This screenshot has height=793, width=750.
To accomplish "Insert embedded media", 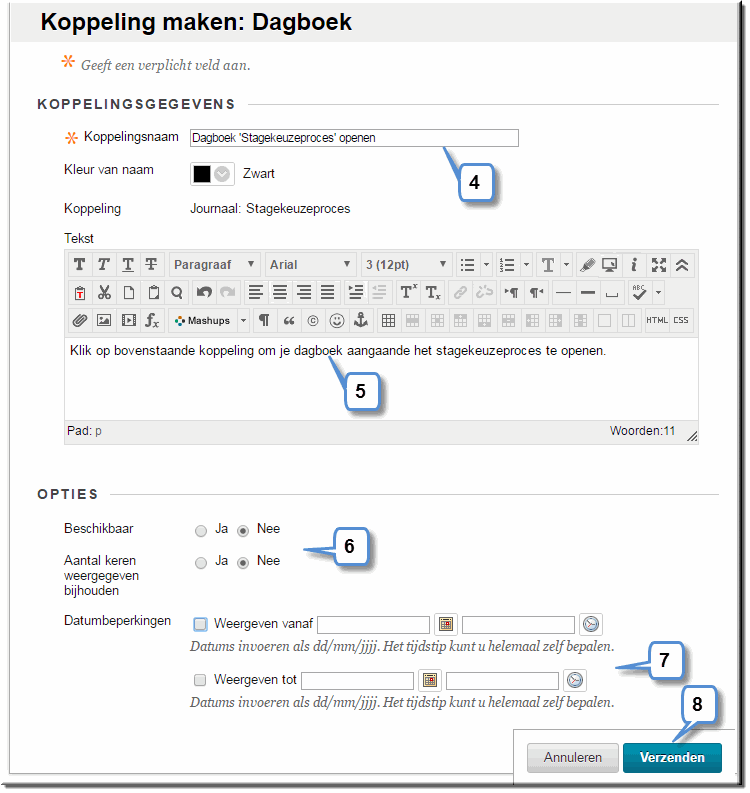I will point(128,321).
